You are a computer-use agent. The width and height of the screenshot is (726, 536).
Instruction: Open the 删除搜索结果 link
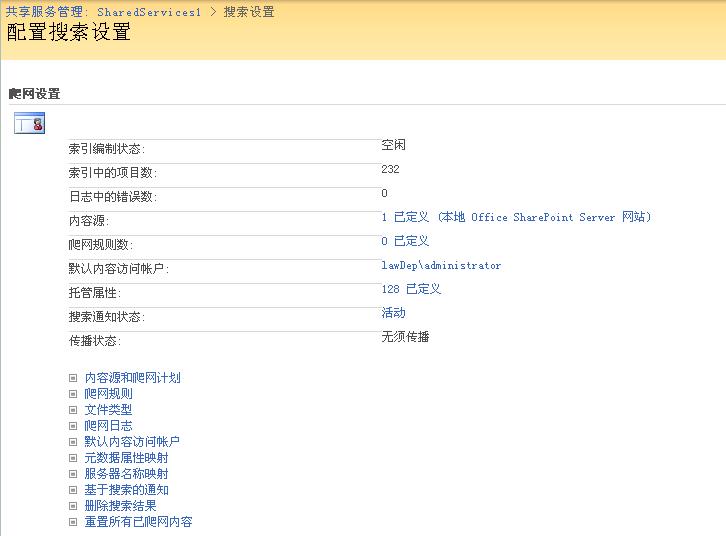click(120, 506)
